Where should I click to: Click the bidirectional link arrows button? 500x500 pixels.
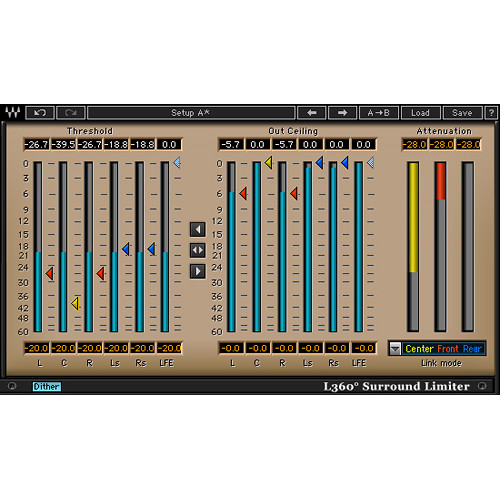pyautogui.click(x=198, y=250)
